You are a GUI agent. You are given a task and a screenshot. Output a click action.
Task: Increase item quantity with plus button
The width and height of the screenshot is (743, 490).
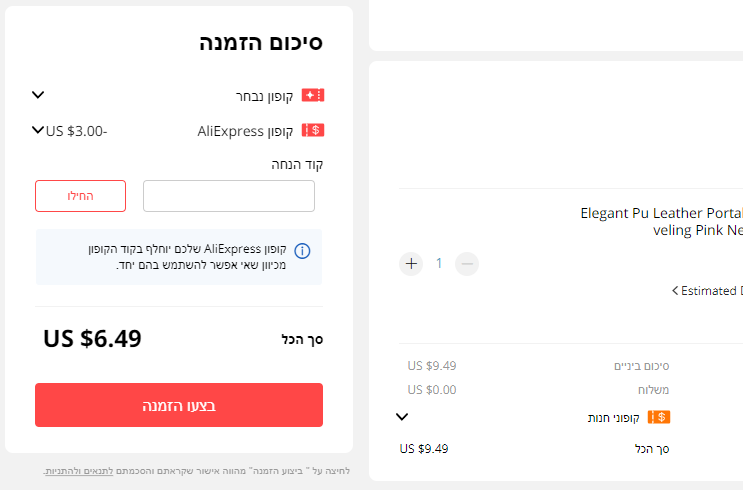pyautogui.click(x=411, y=264)
